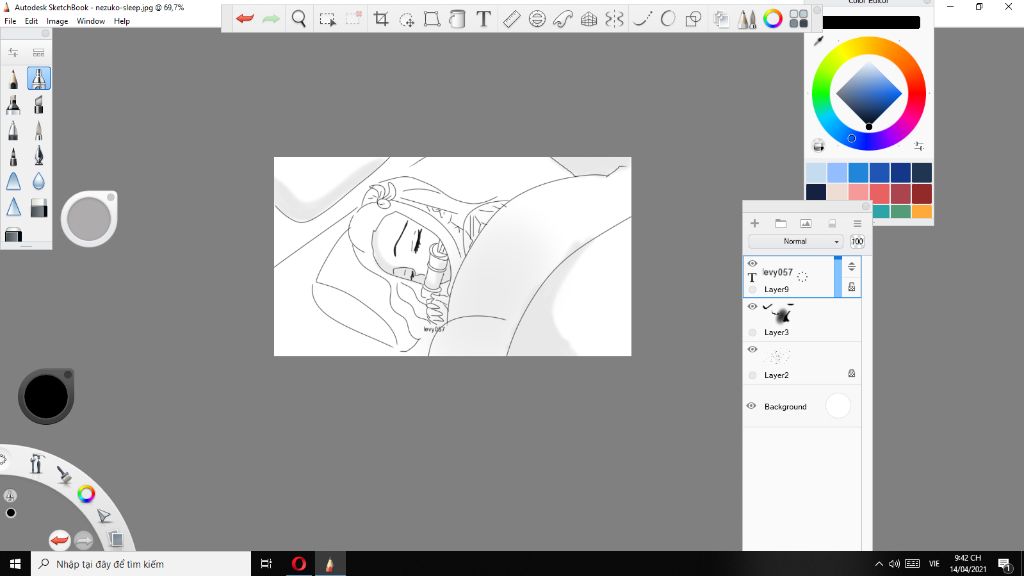
Task: Hide Layer3 using its eye icon
Action: (752, 306)
